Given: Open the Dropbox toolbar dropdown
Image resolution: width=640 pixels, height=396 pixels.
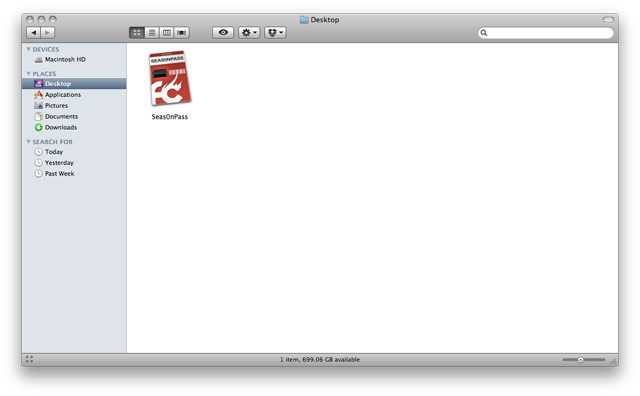Looking at the screenshot, I should 275,33.
